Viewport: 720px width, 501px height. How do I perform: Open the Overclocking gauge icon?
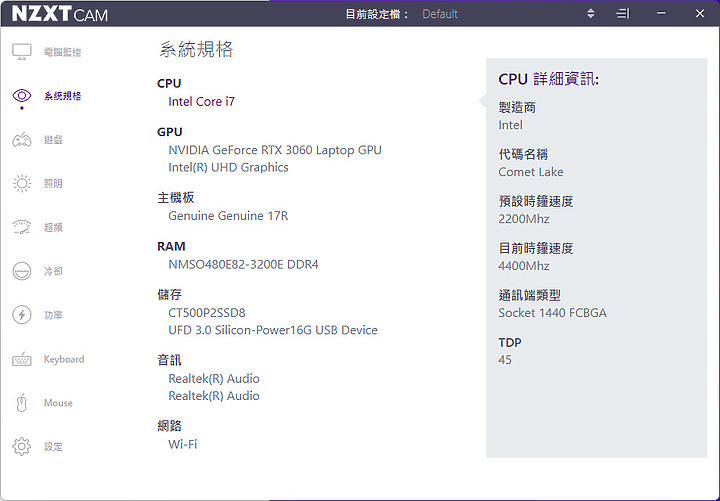tap(22, 227)
